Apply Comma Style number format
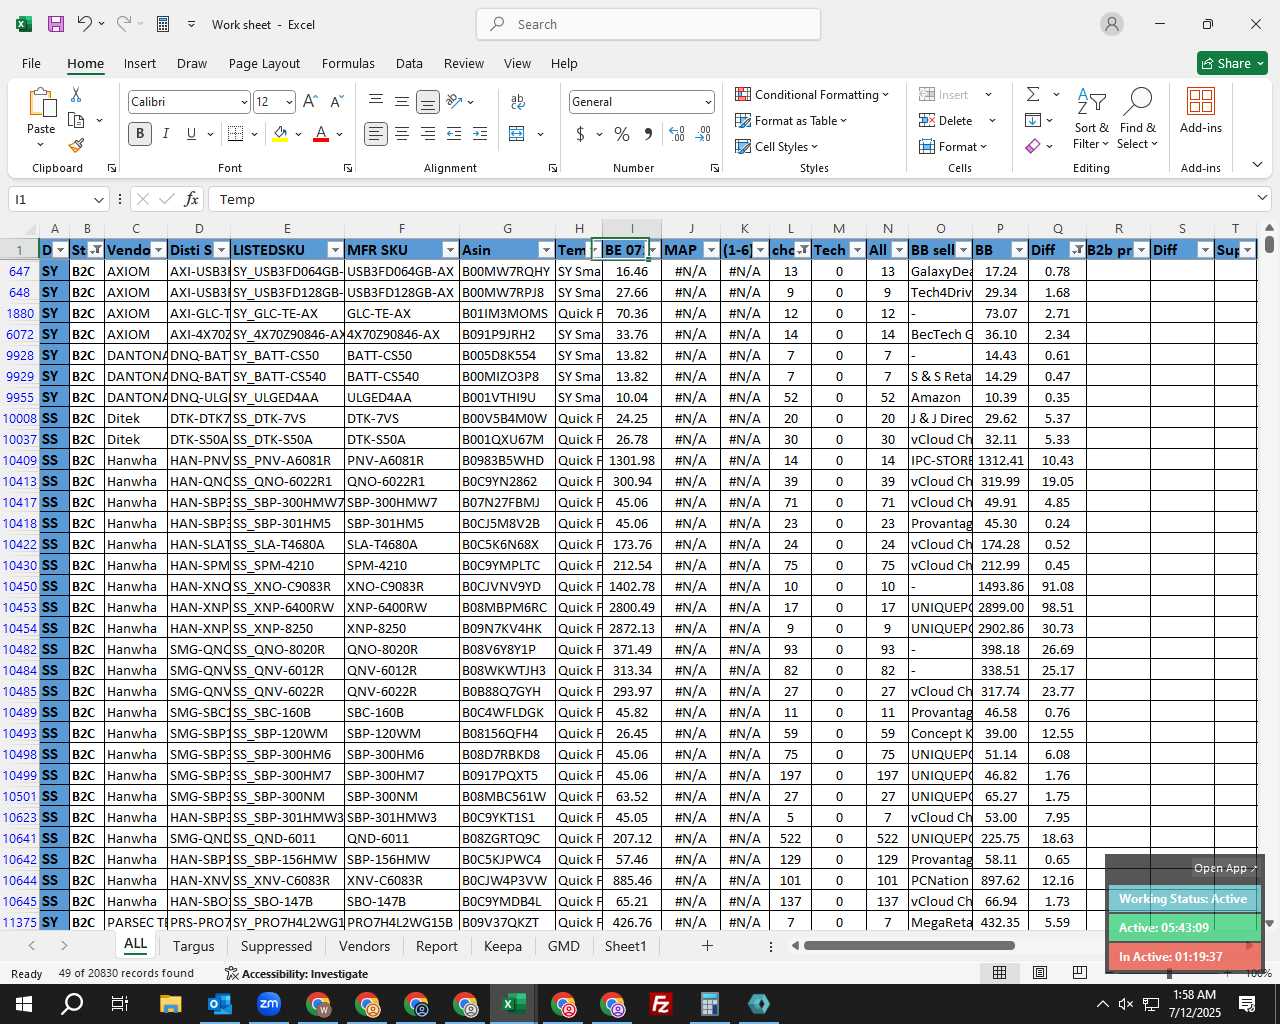 [648, 134]
